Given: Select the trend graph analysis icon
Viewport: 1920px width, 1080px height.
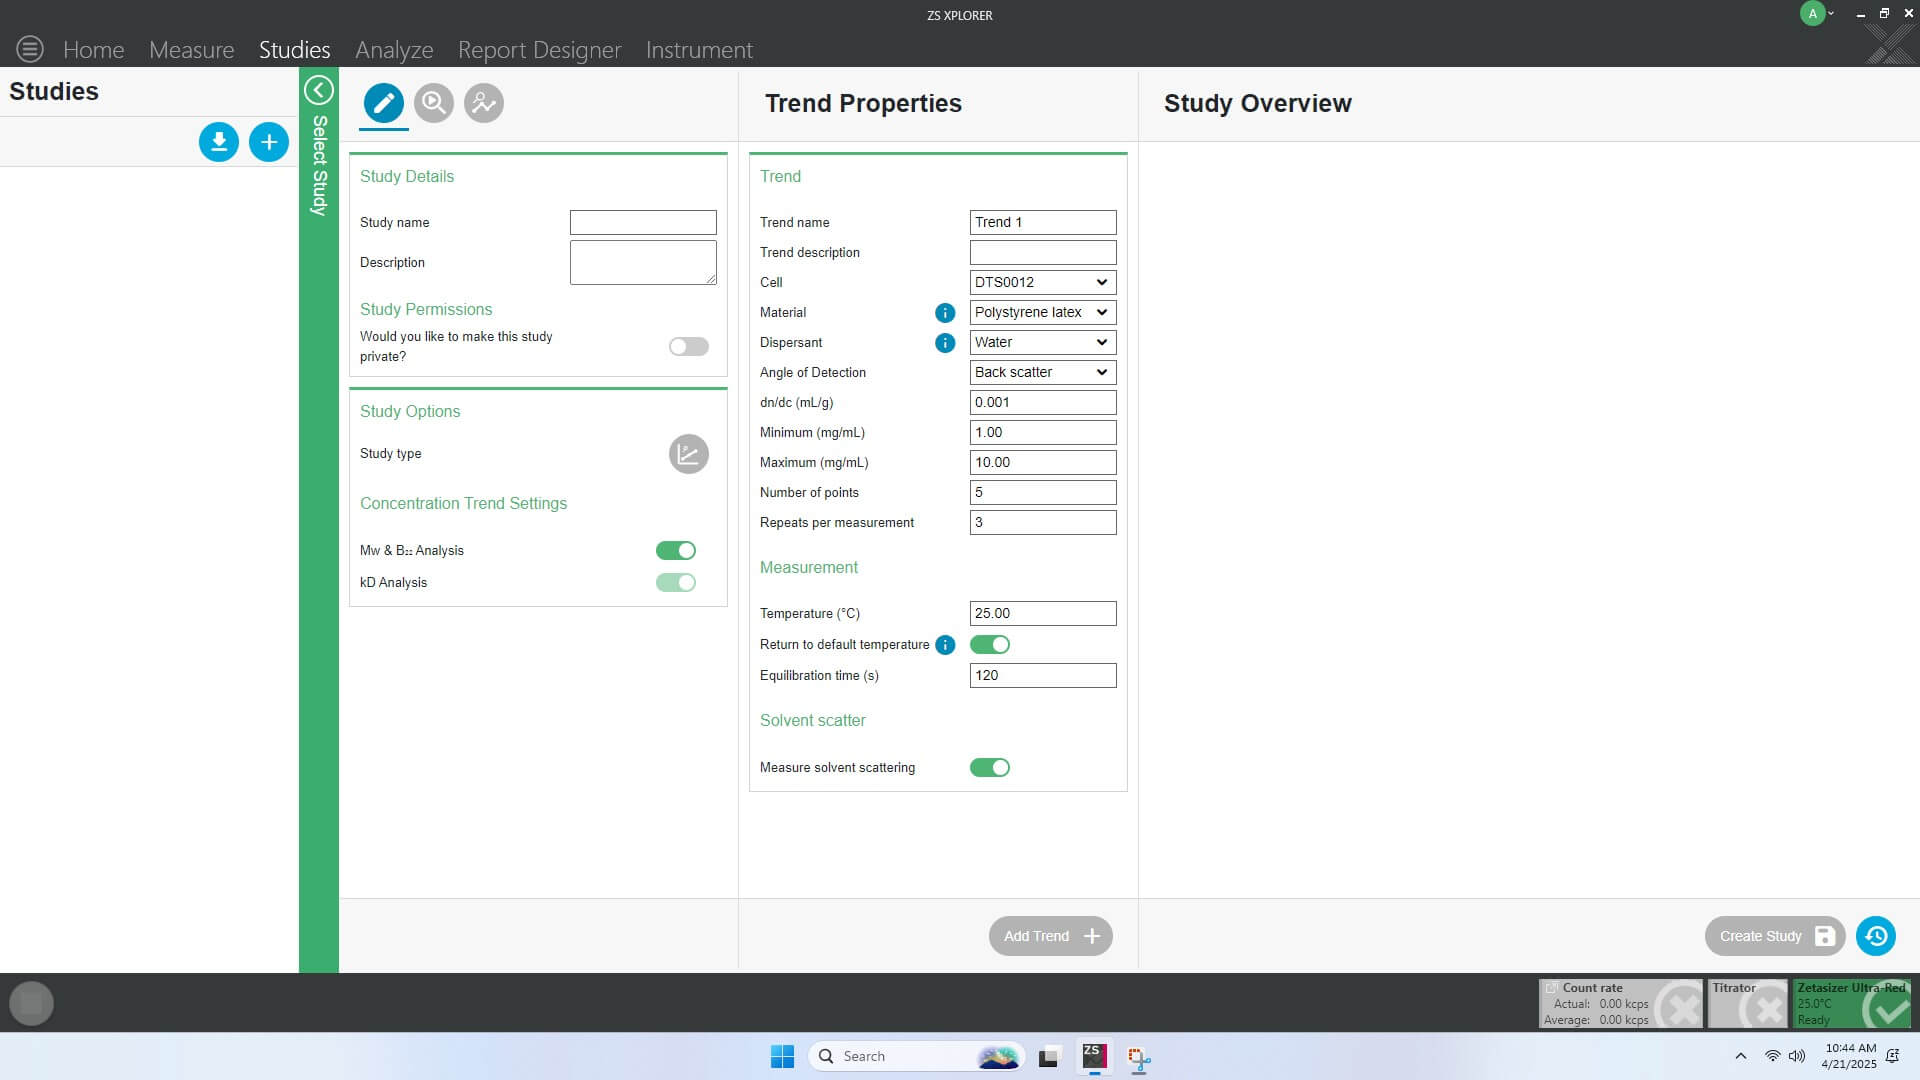Looking at the screenshot, I should click(x=484, y=103).
